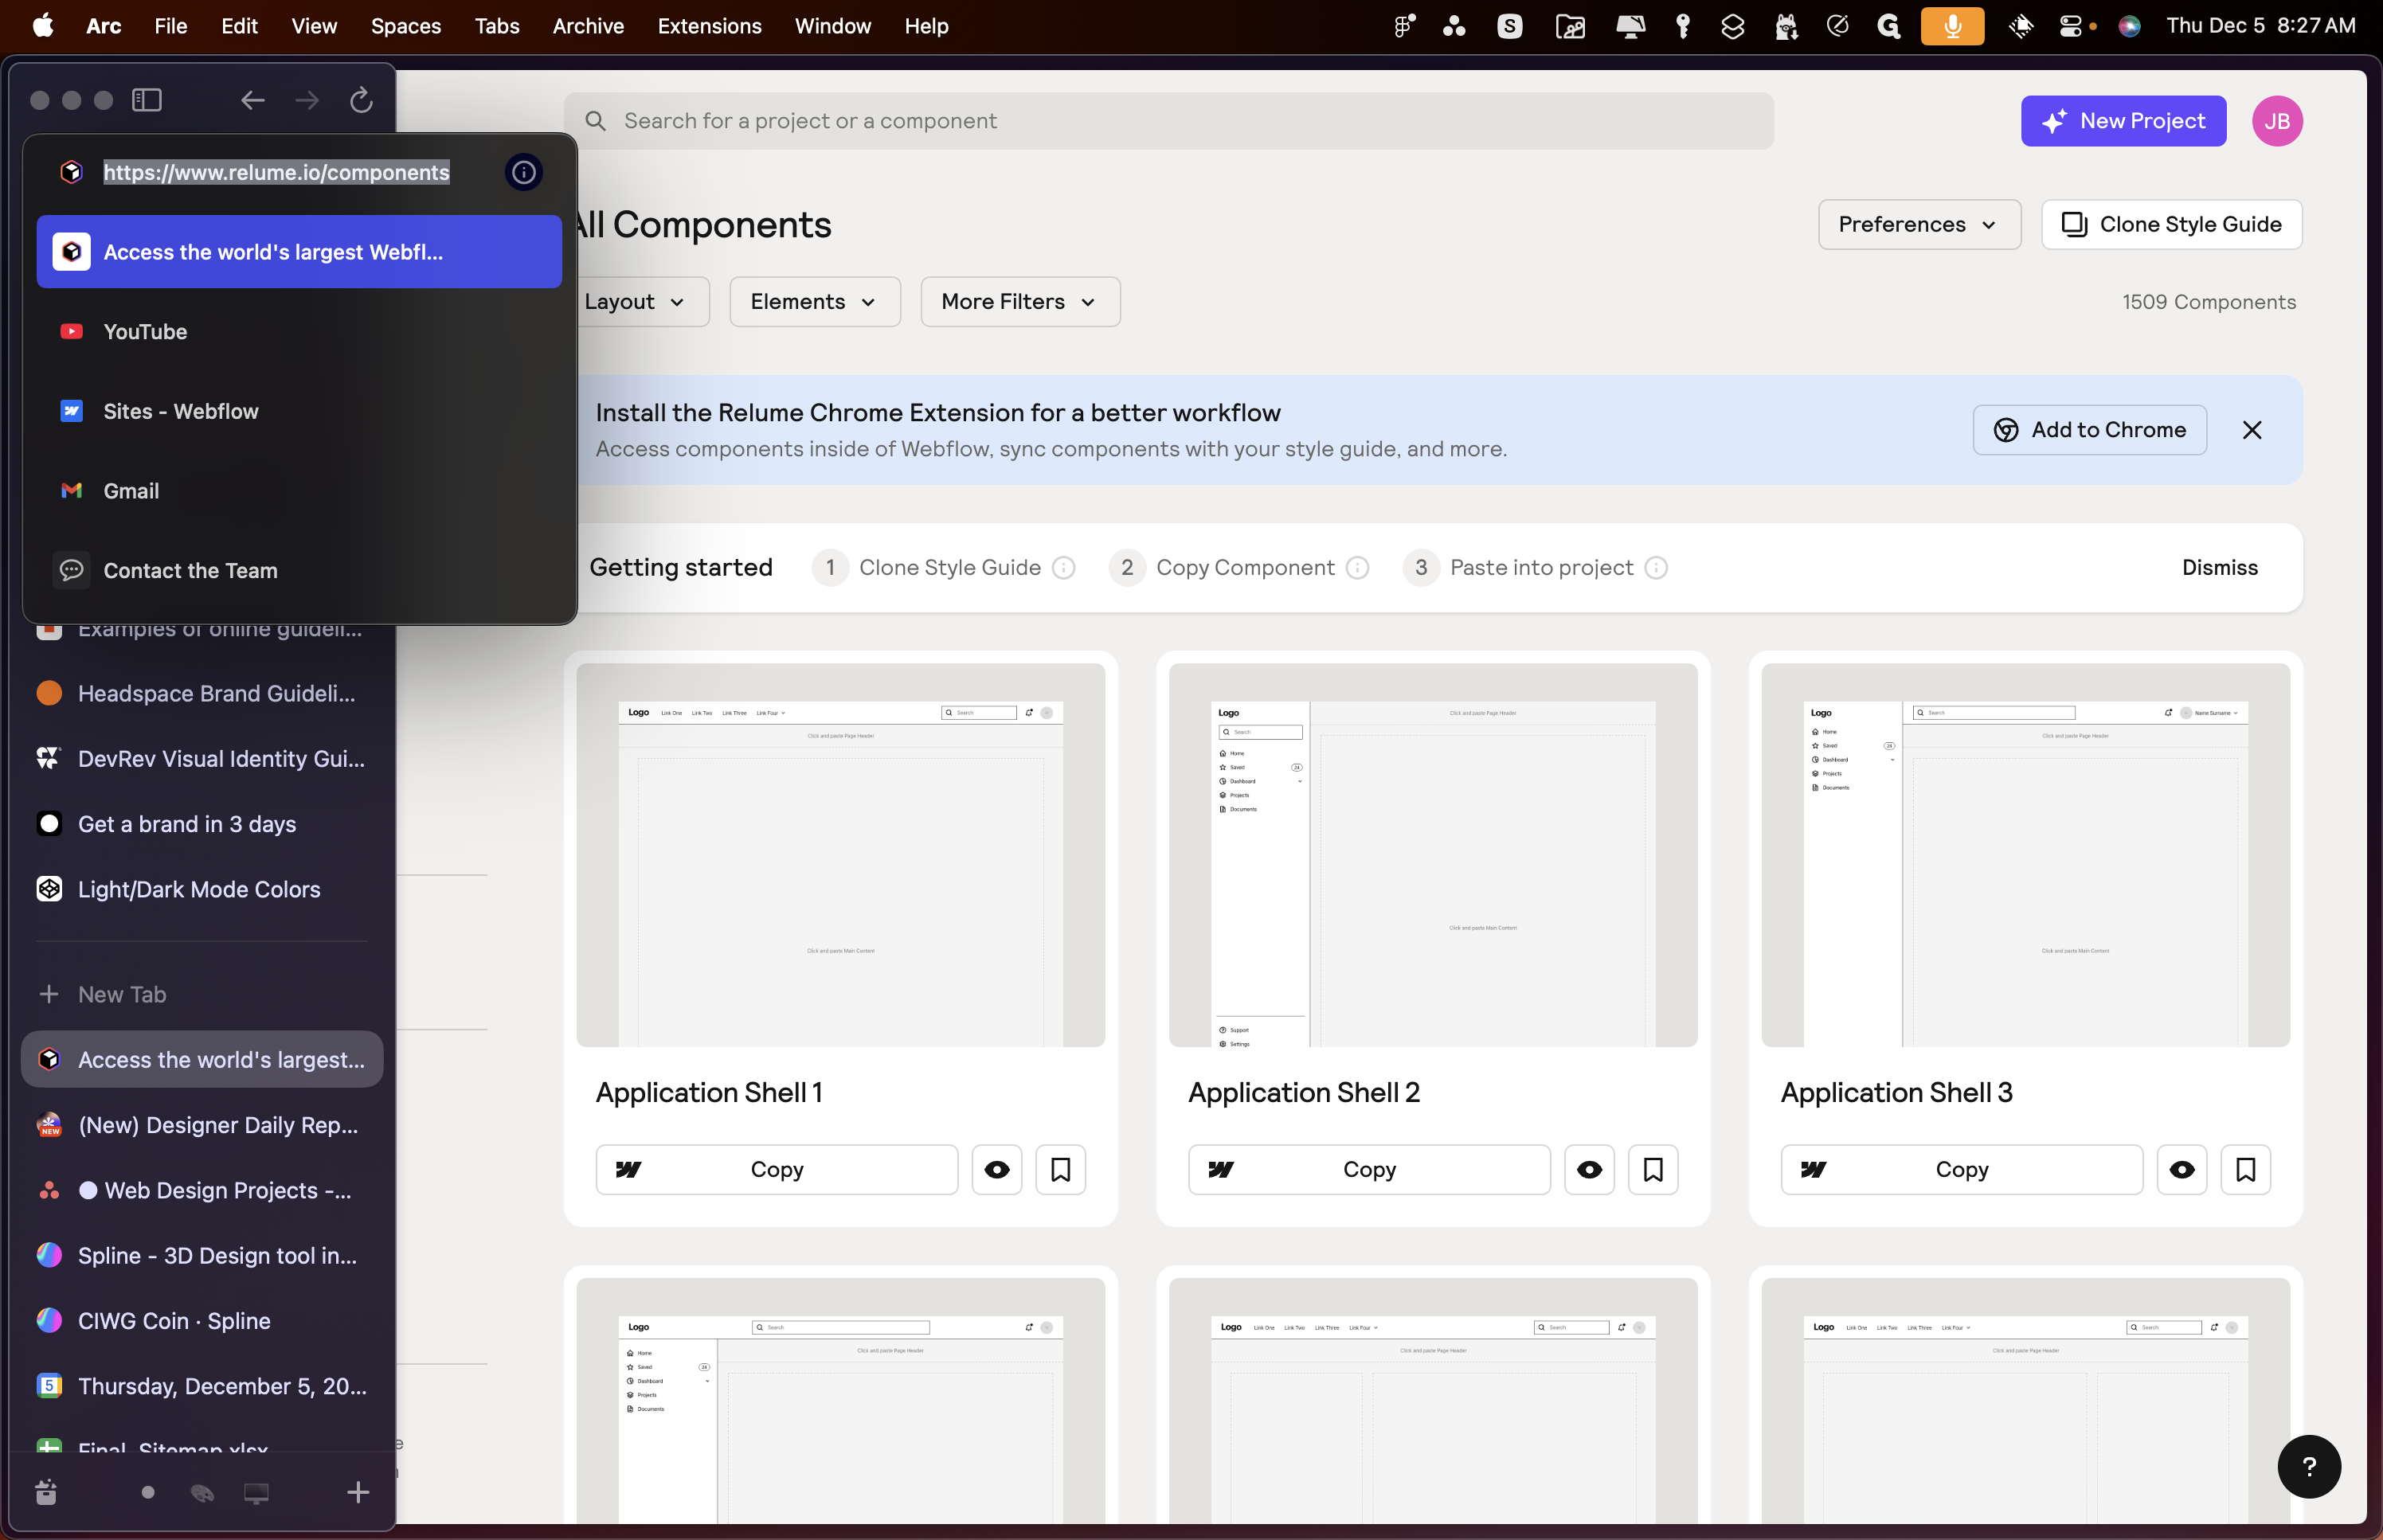This screenshot has width=2383, height=1540.
Task: Click the microphone icon in menu bar
Action: pyautogui.click(x=1952, y=26)
